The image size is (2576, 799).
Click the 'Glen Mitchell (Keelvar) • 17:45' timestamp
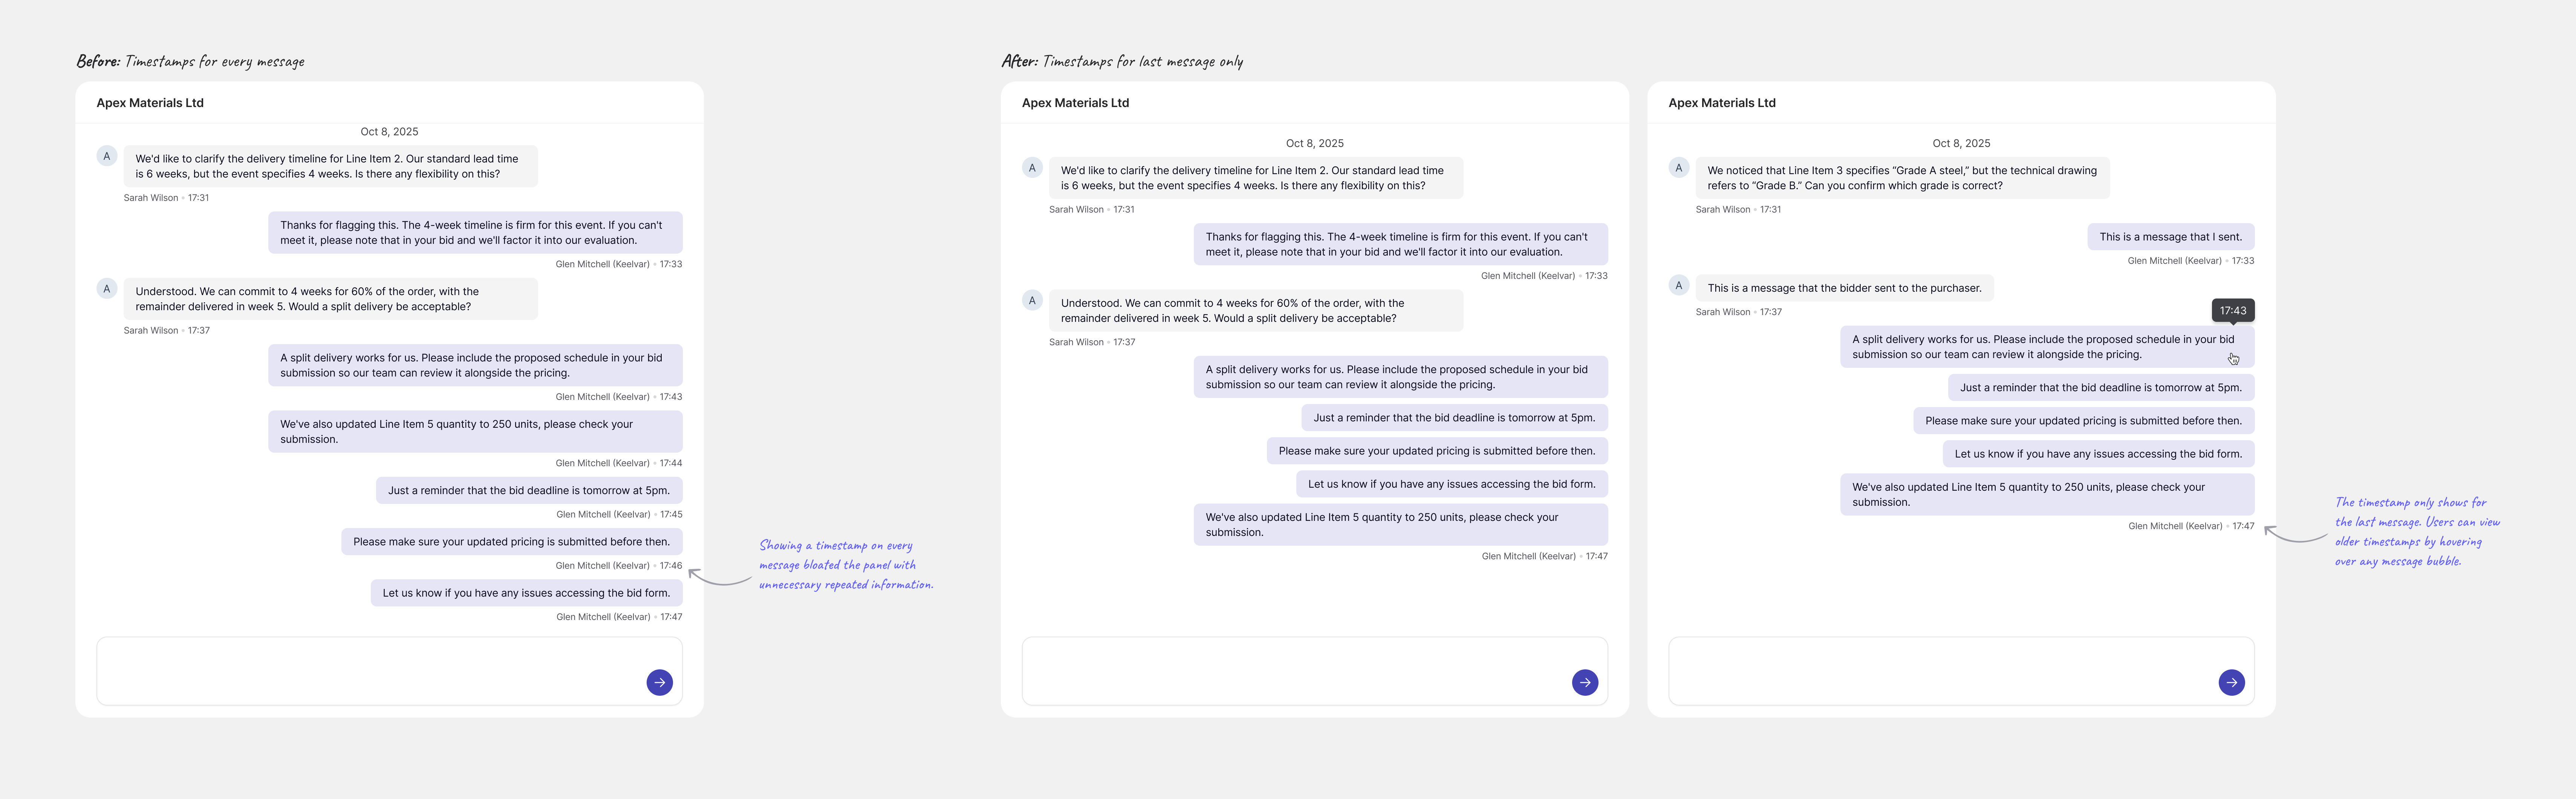tap(619, 514)
